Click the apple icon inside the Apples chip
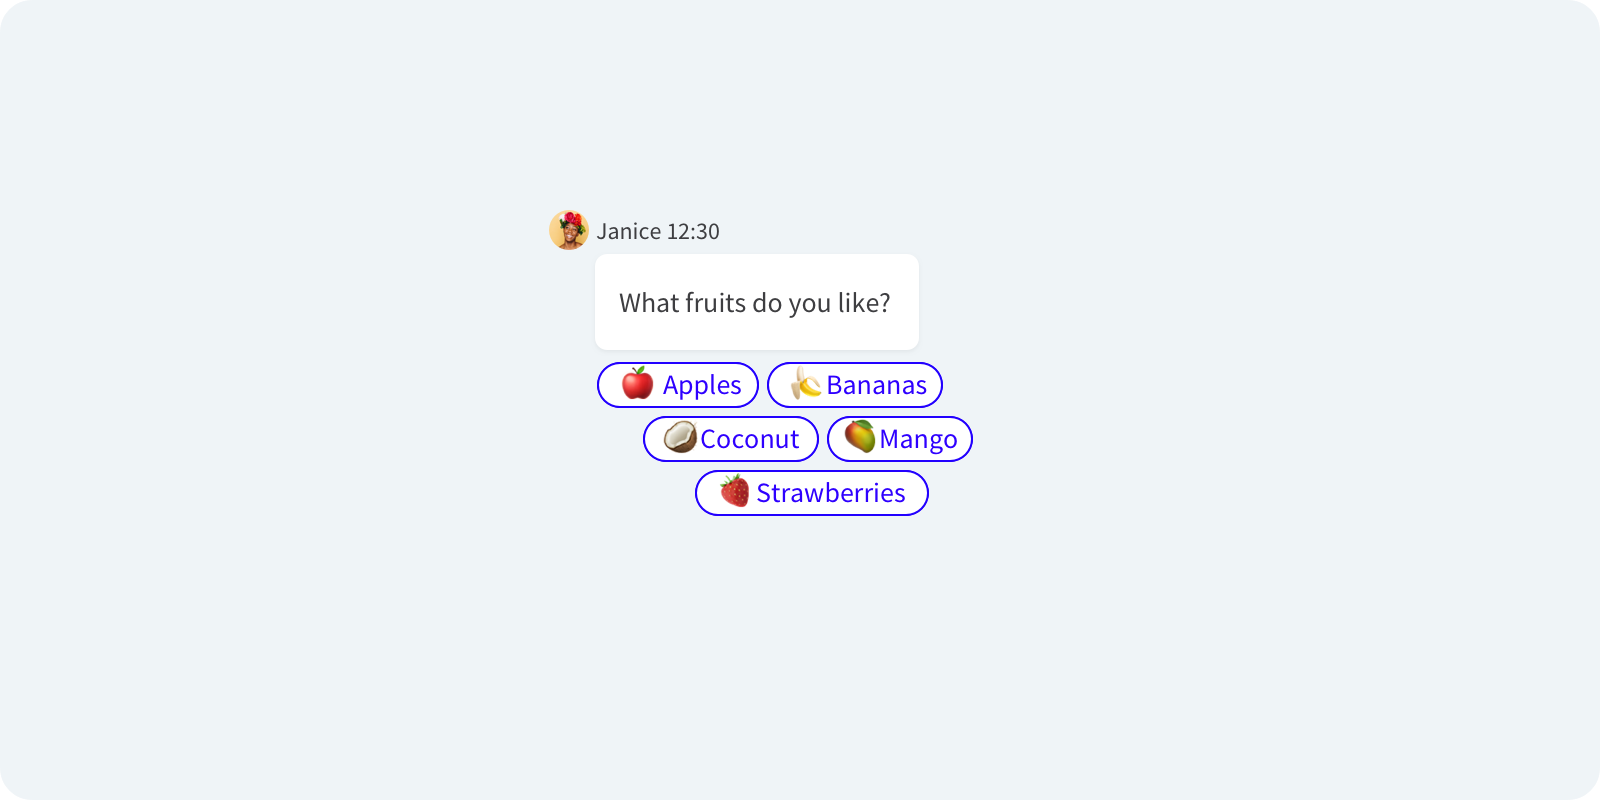This screenshot has width=1600, height=800. [637, 384]
